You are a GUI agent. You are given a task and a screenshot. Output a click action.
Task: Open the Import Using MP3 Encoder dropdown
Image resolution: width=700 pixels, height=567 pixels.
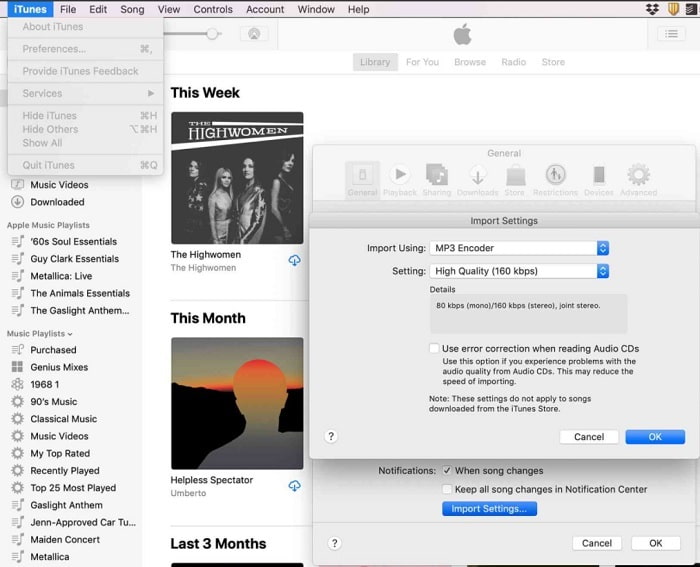click(519, 248)
